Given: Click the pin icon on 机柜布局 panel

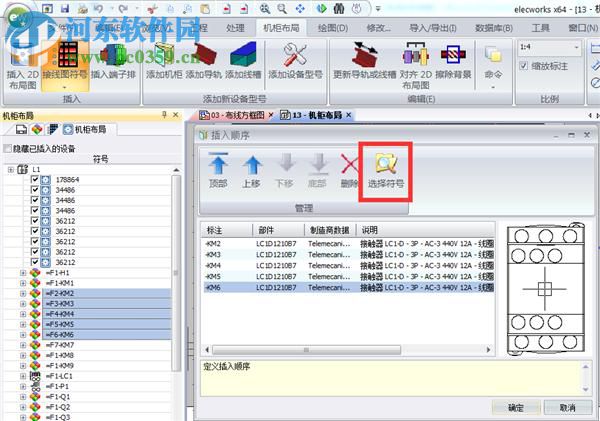Looking at the screenshot, I should tap(165, 115).
